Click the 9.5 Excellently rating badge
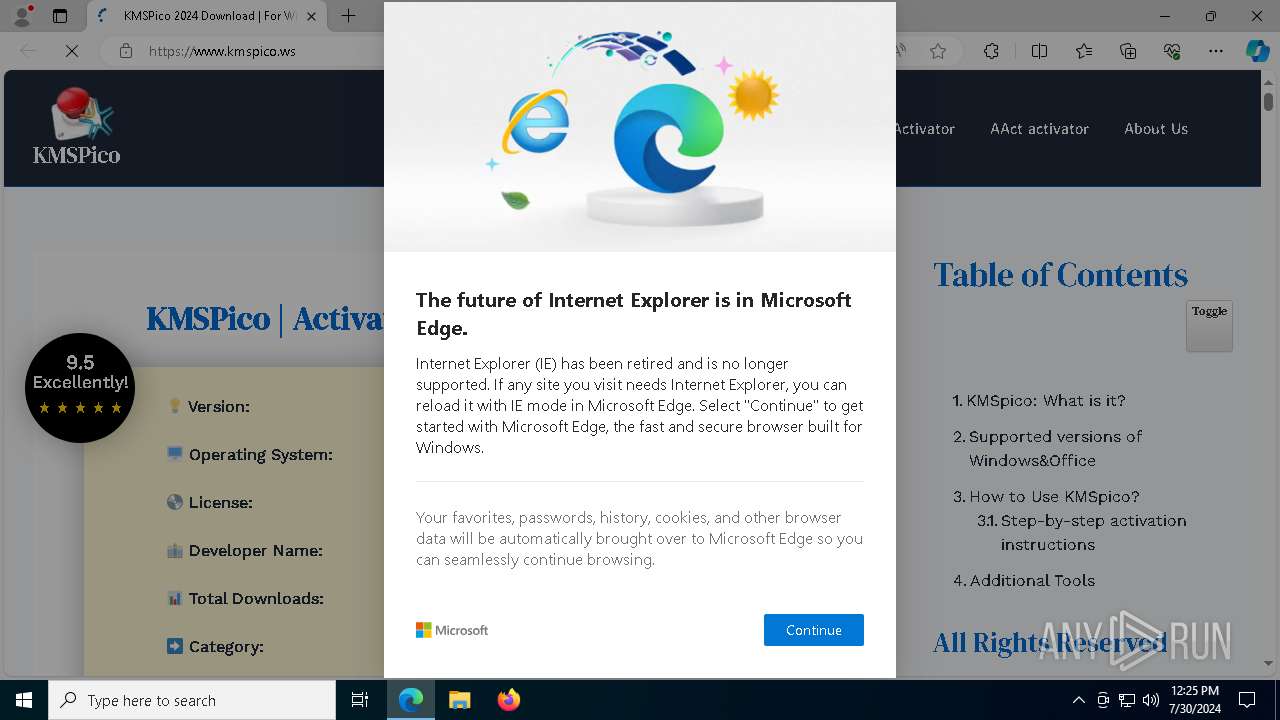This screenshot has height=720, width=1280. tap(80, 388)
